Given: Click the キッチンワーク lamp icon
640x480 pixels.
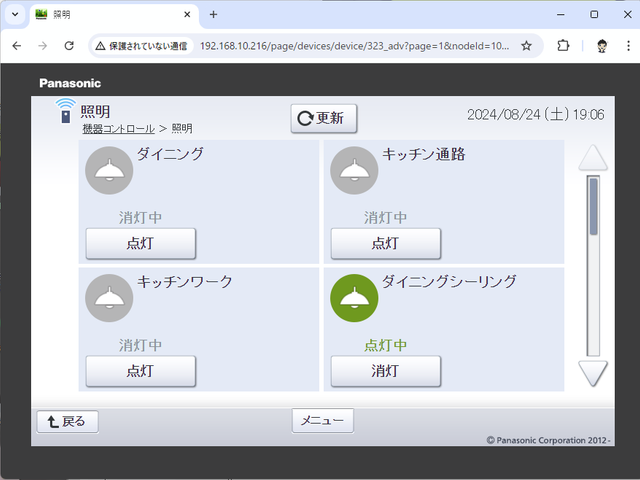Looking at the screenshot, I should tap(109, 298).
